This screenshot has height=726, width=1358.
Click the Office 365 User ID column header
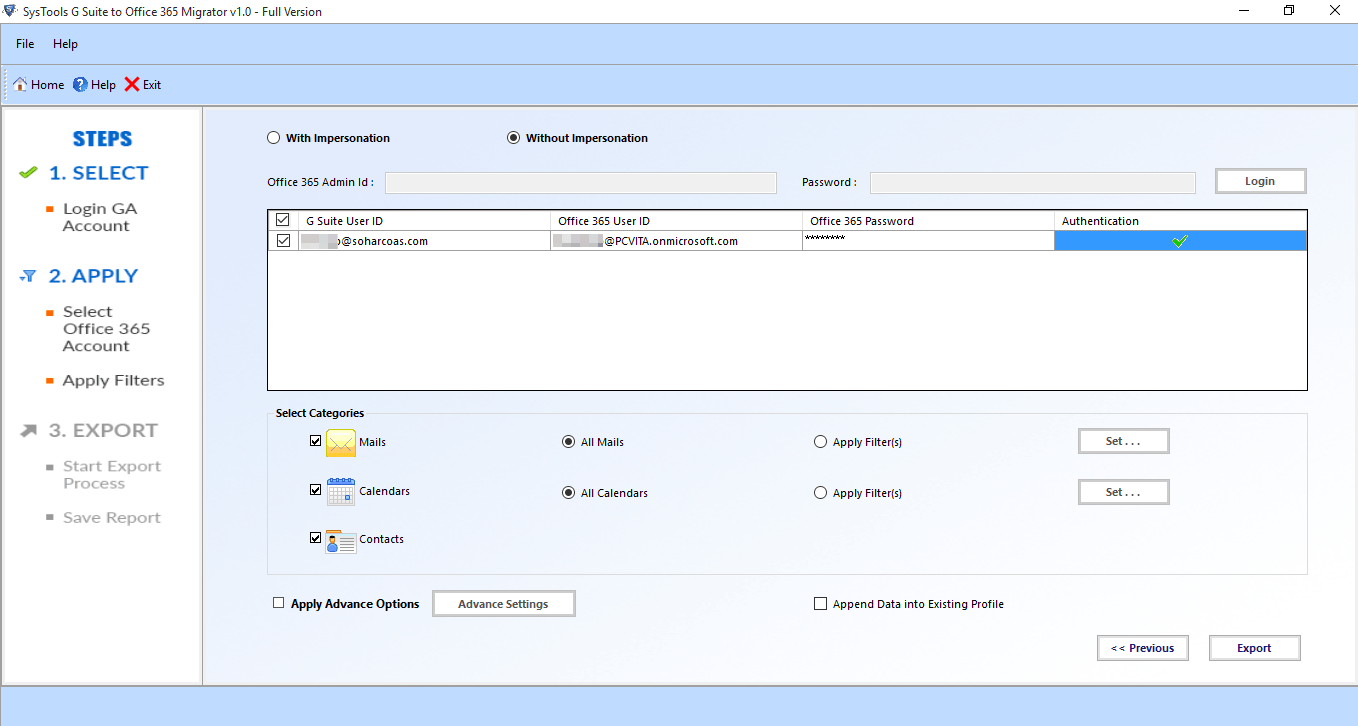pyautogui.click(x=676, y=221)
